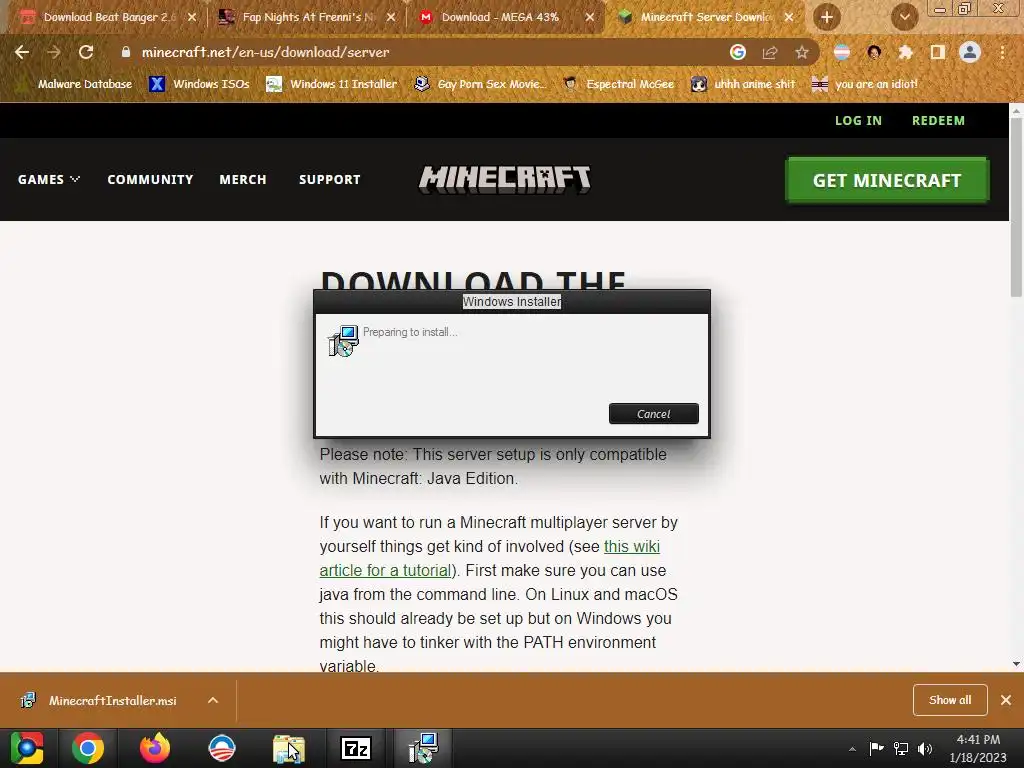
Task: Switch to the Download - MEGA 43% tab
Action: [500, 17]
